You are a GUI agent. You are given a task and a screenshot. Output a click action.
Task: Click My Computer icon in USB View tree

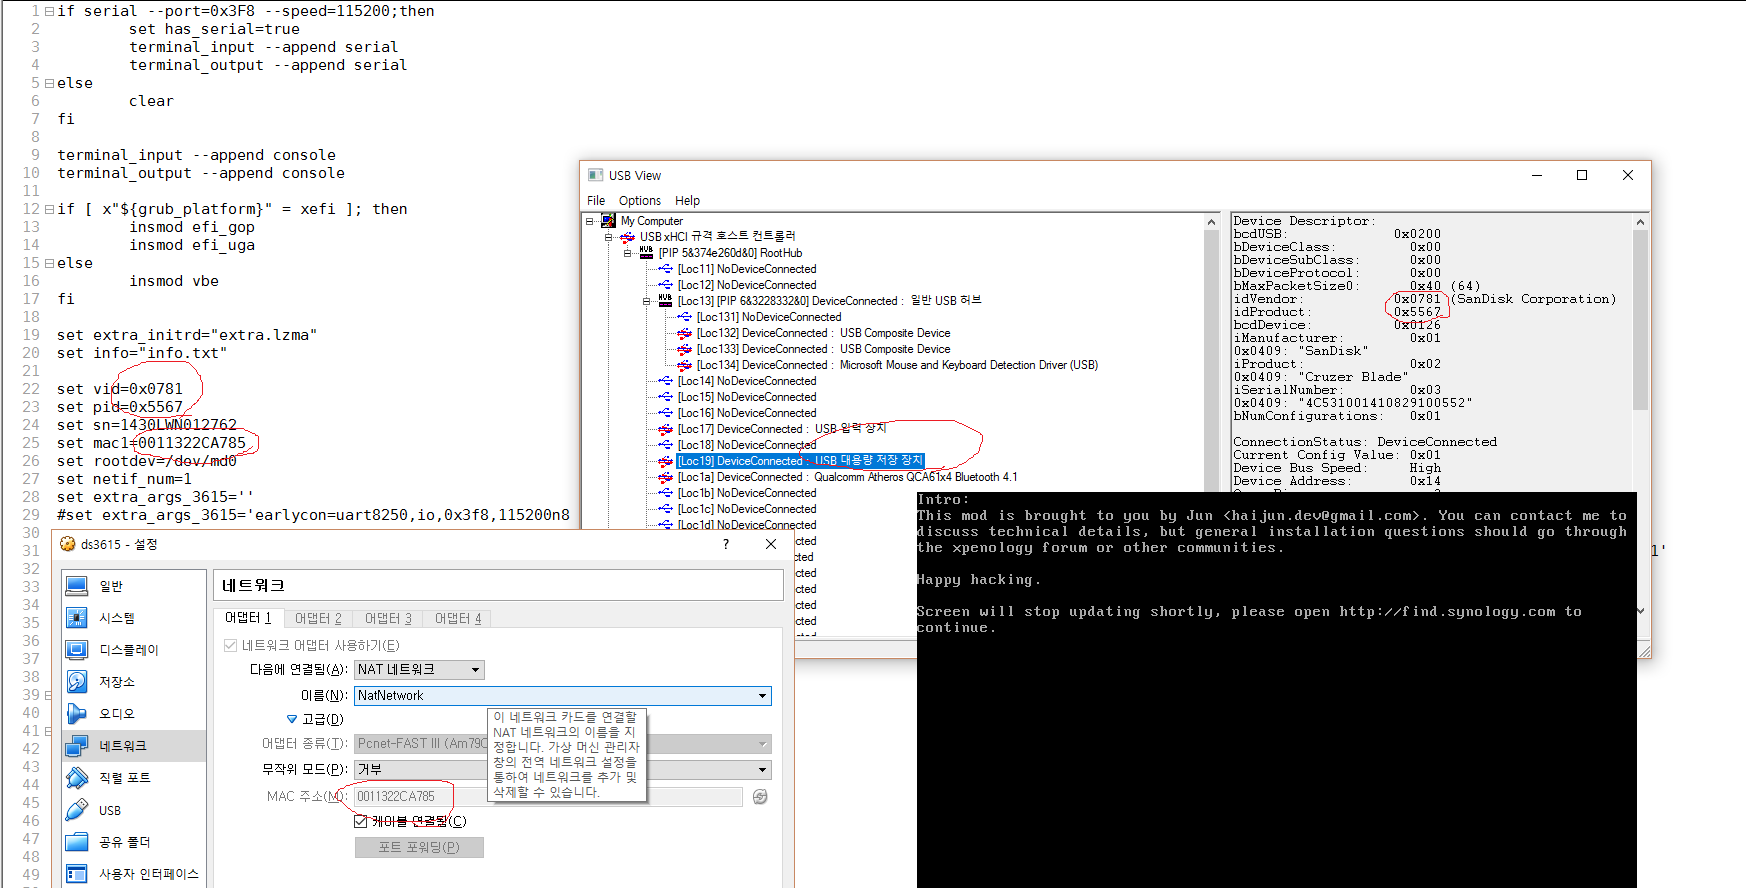[x=608, y=221]
